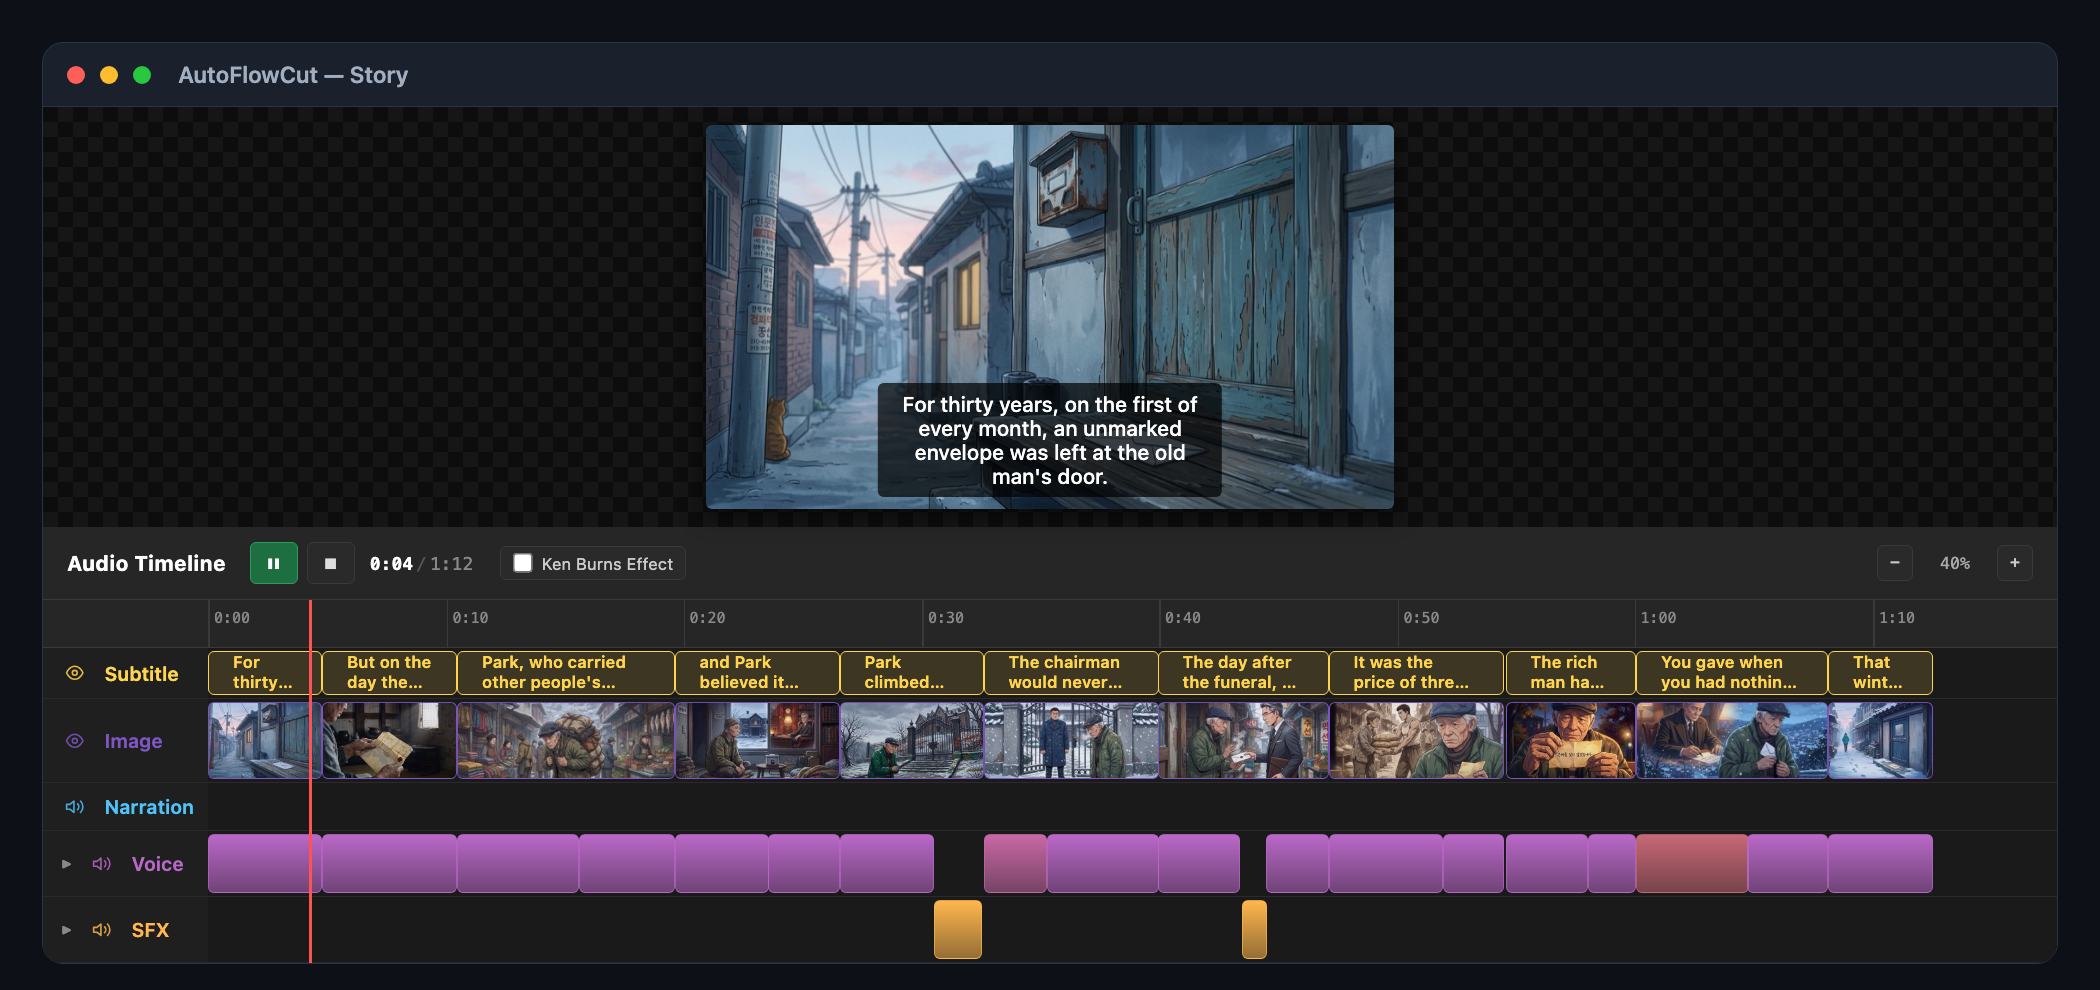This screenshot has width=2100, height=990.
Task: Click the video preview frame
Action: pyautogui.click(x=1049, y=317)
